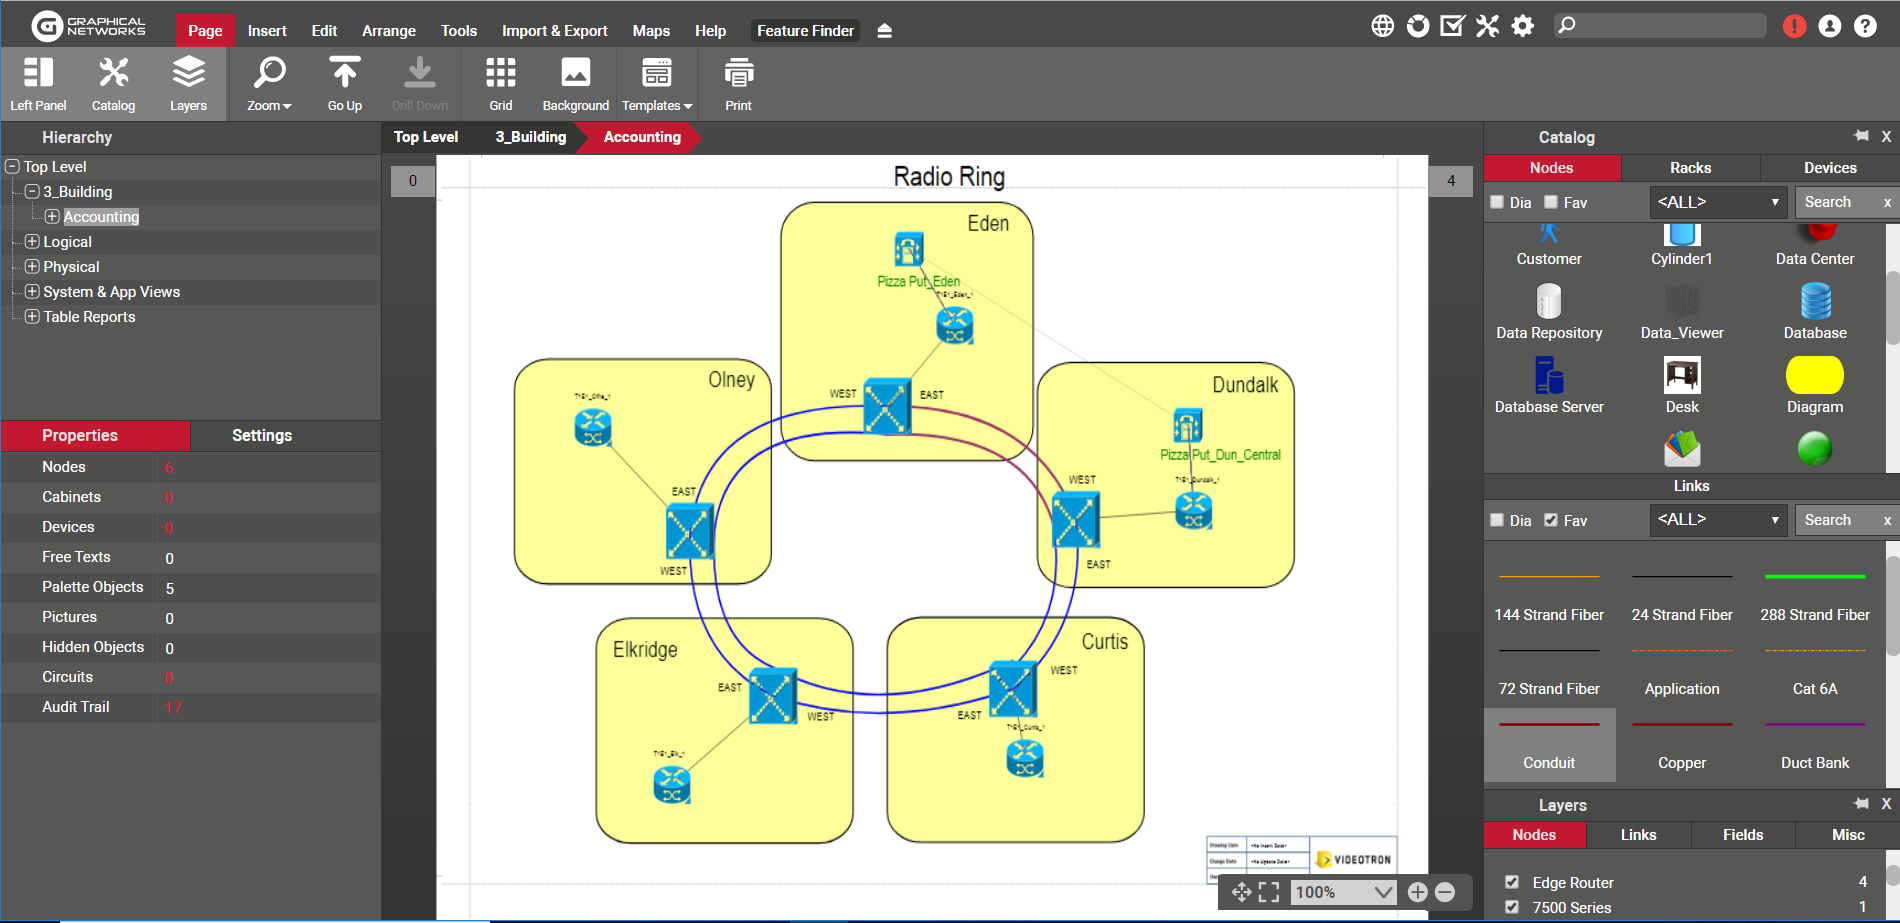Click the Feature Finder button
The image size is (1900, 923).
point(805,31)
